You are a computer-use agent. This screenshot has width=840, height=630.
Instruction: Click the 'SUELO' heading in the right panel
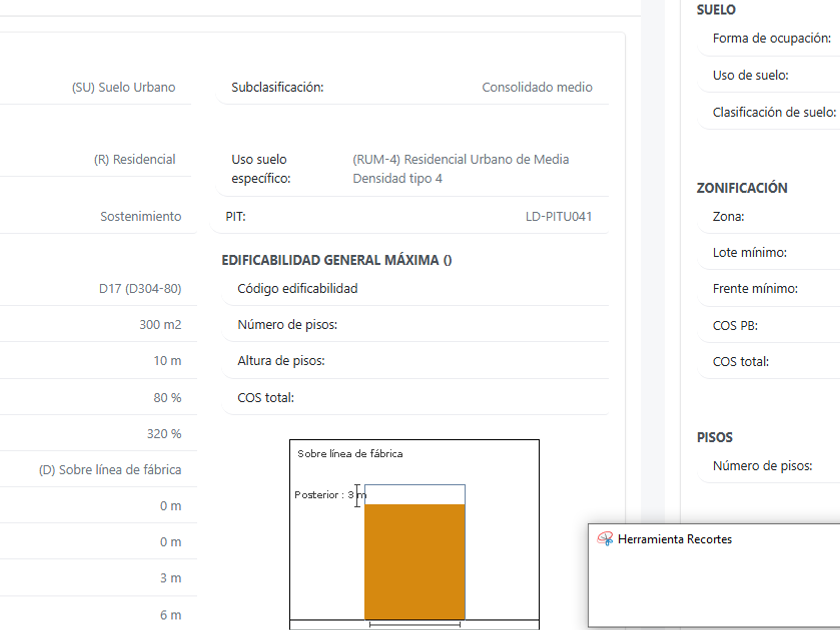coord(716,10)
